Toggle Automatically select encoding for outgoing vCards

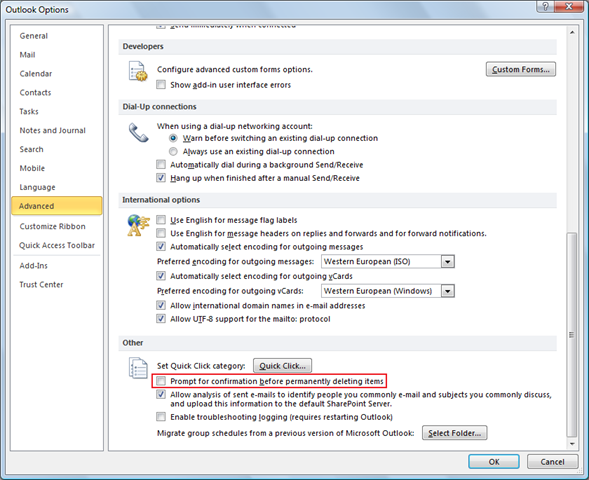pyautogui.click(x=161, y=276)
